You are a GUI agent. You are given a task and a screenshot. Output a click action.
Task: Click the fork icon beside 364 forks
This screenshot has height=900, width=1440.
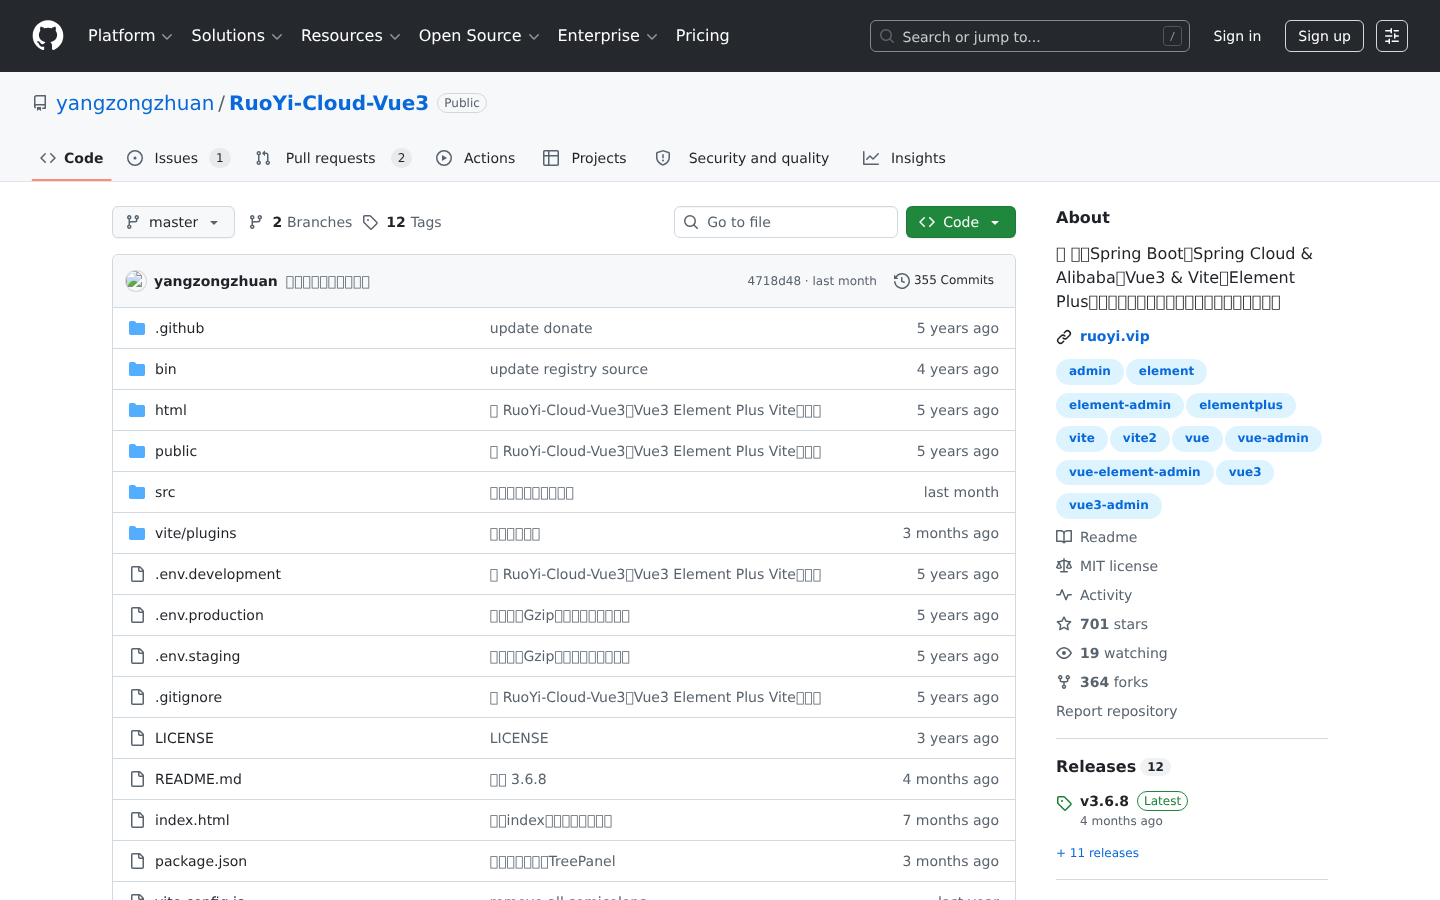pos(1064,682)
